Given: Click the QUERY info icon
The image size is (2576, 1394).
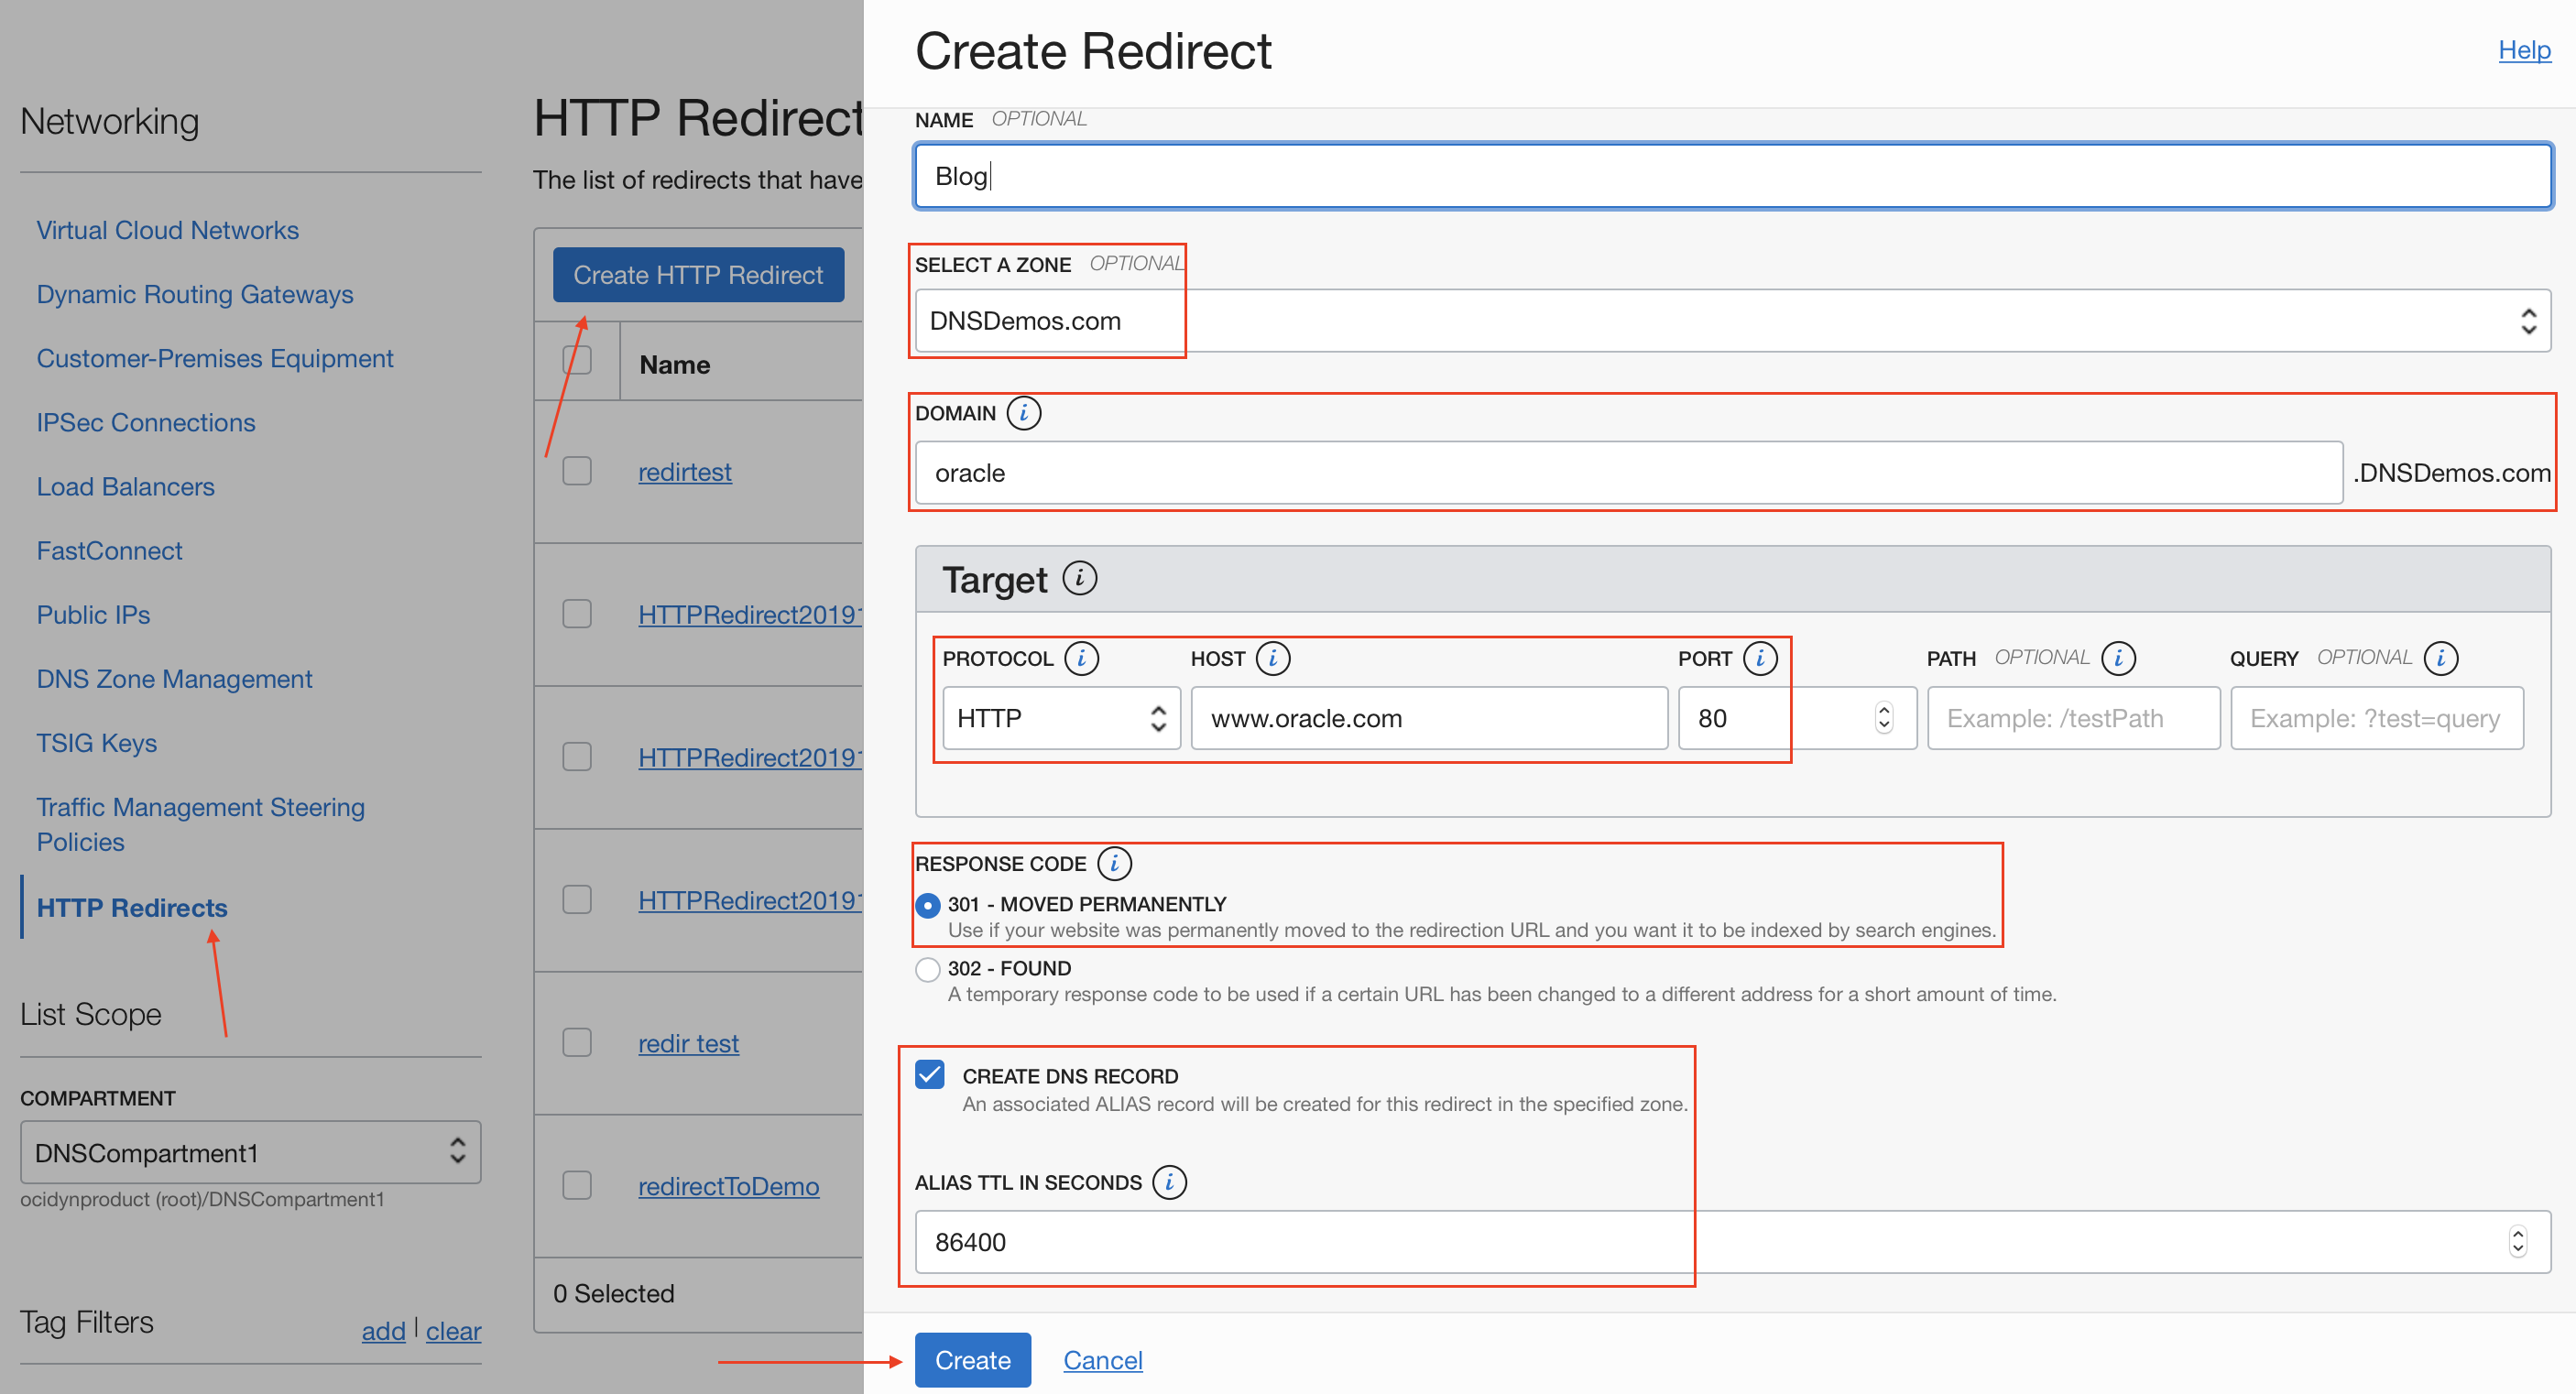Looking at the screenshot, I should click(x=2440, y=658).
